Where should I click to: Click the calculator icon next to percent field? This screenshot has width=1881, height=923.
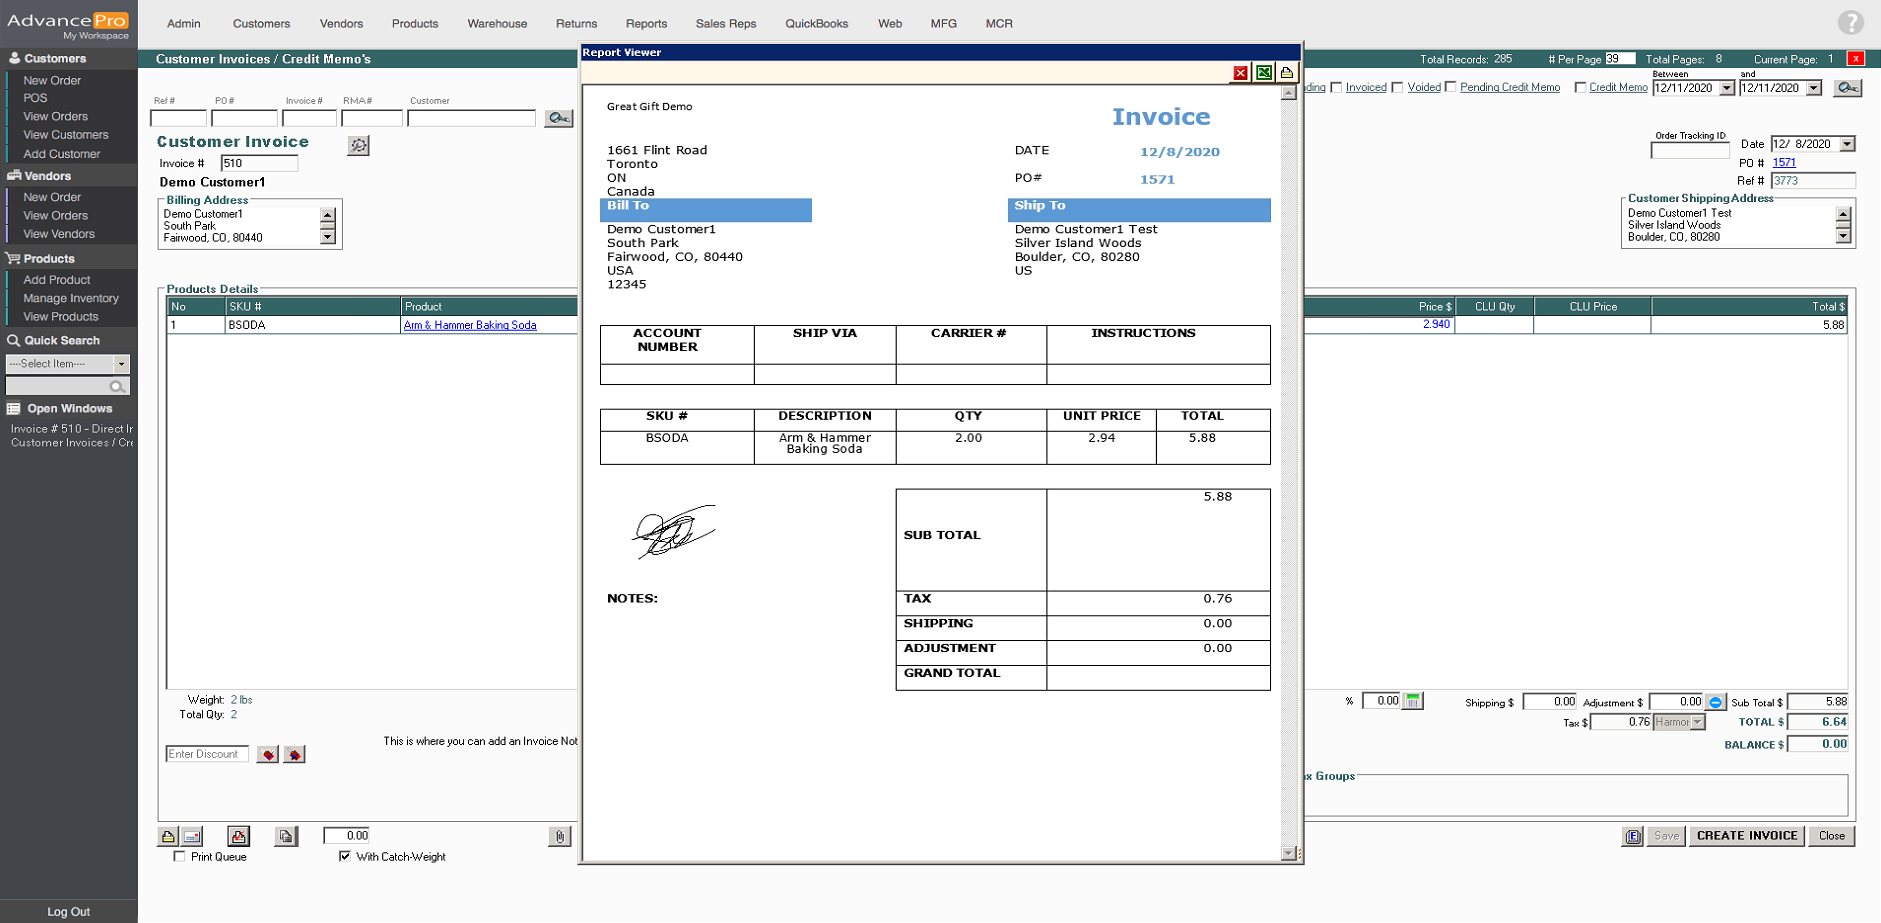(1412, 701)
